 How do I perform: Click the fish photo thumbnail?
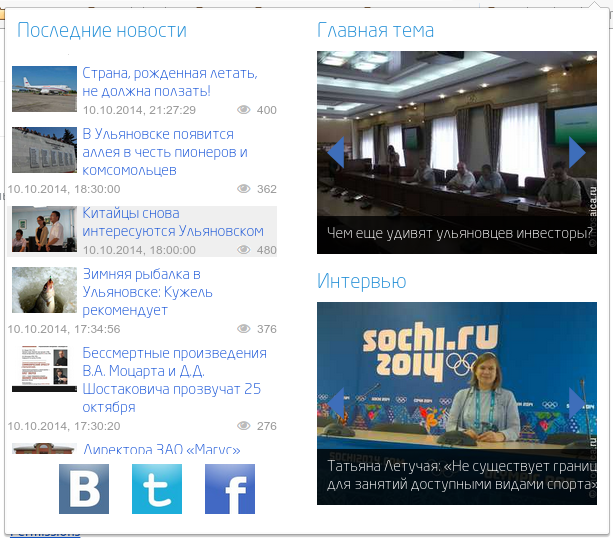(x=44, y=290)
